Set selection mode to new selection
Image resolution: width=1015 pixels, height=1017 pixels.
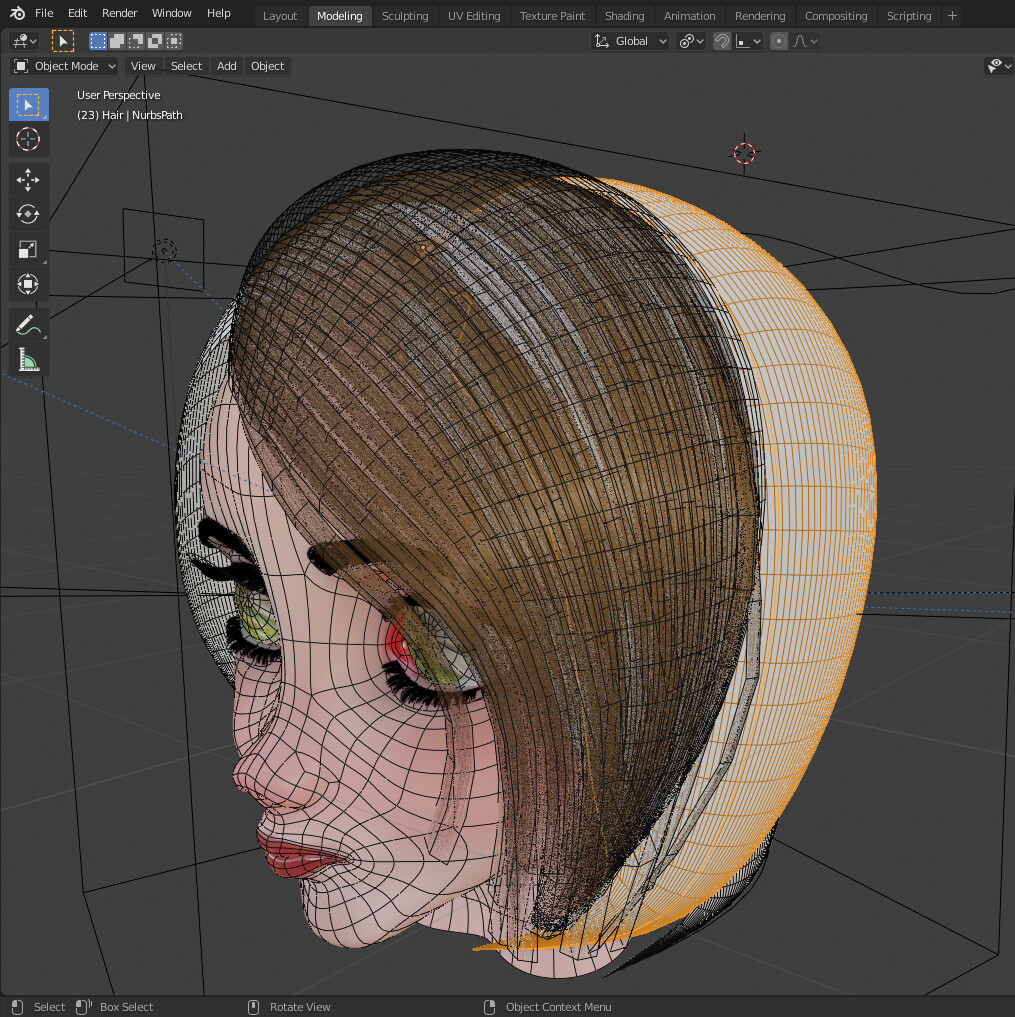(98, 42)
